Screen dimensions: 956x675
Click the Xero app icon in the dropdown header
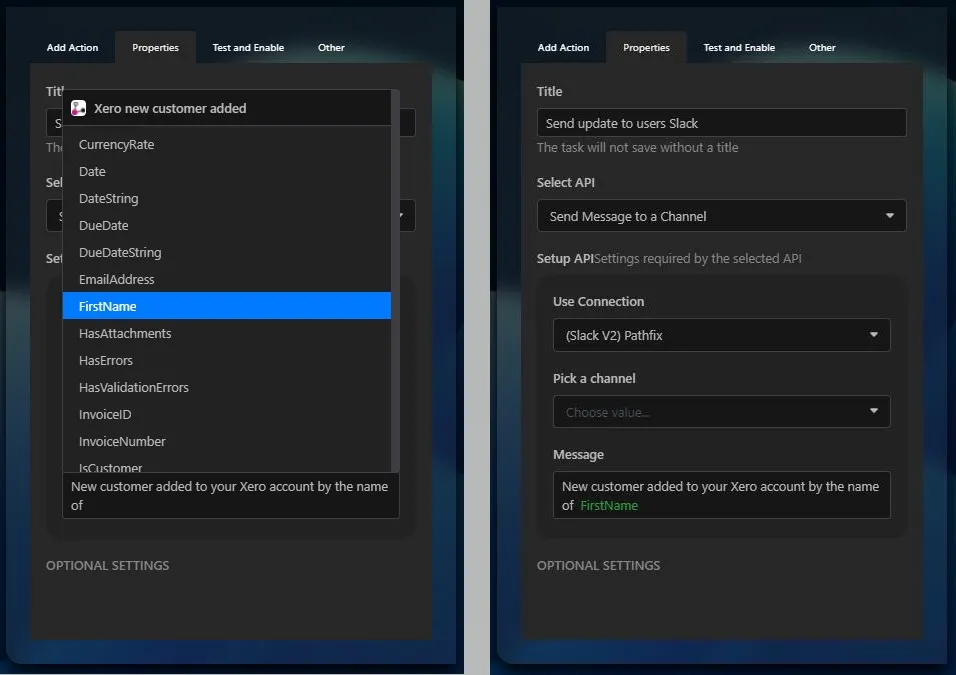79,109
